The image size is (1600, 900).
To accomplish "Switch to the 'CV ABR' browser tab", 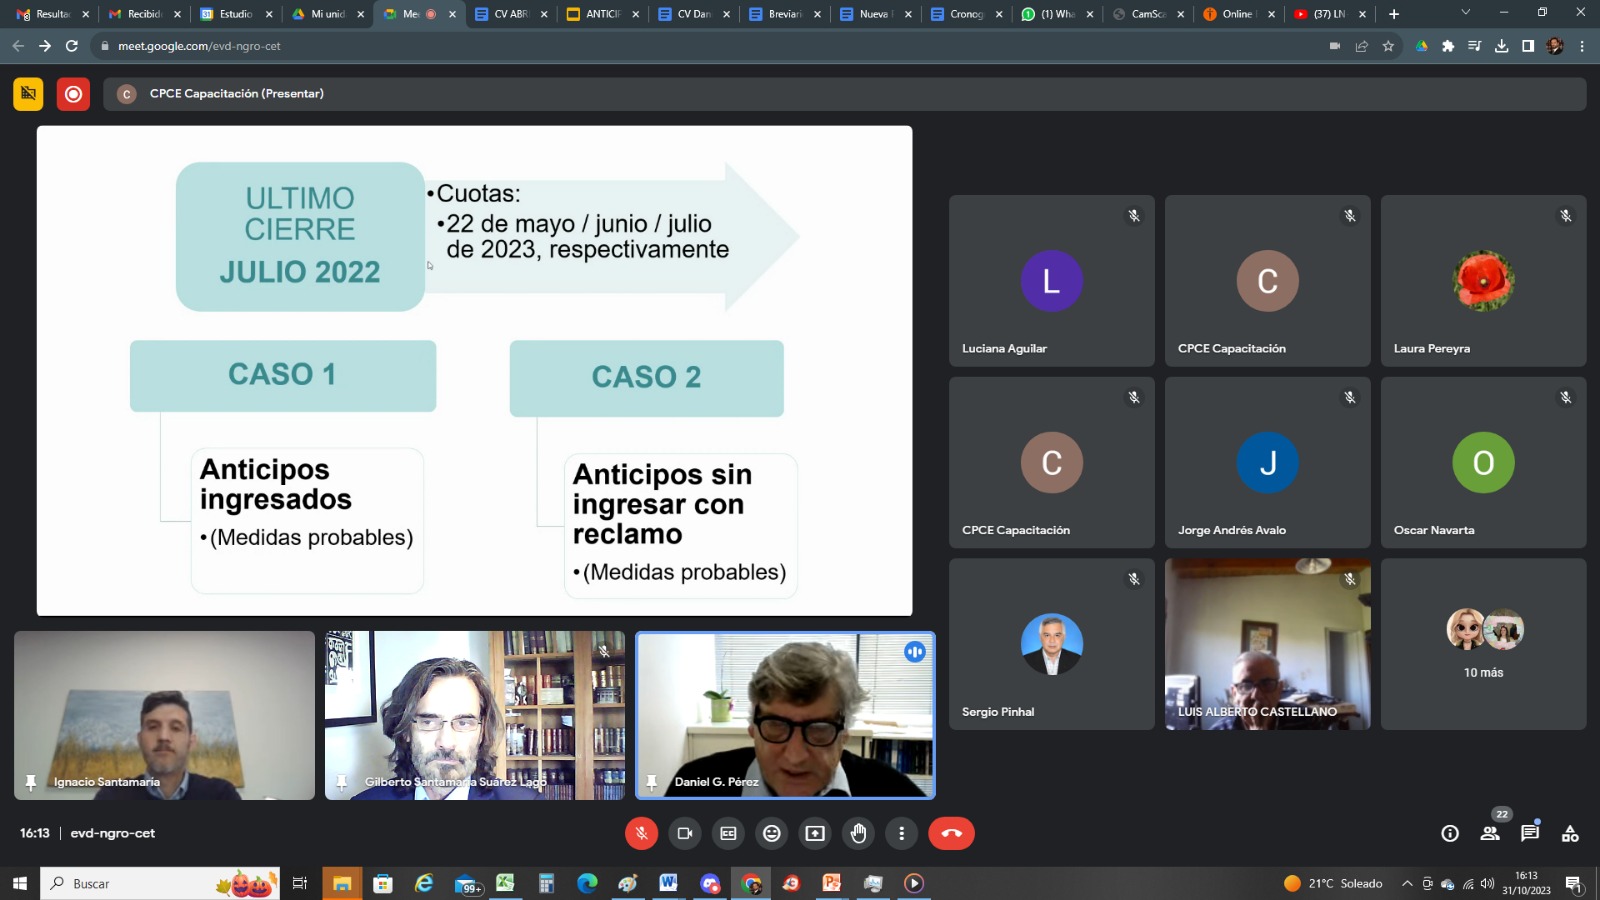I will tap(510, 14).
